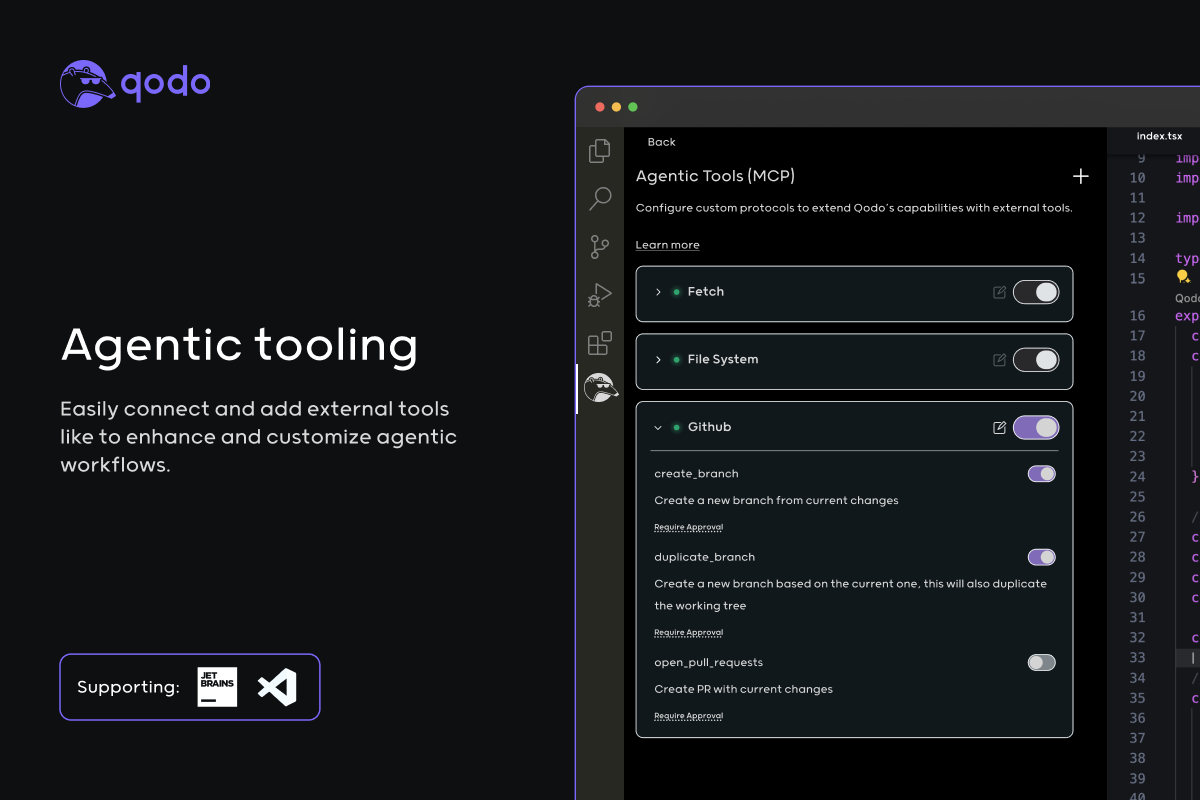The width and height of the screenshot is (1200, 800).
Task: Click the Back button
Action: (x=661, y=142)
